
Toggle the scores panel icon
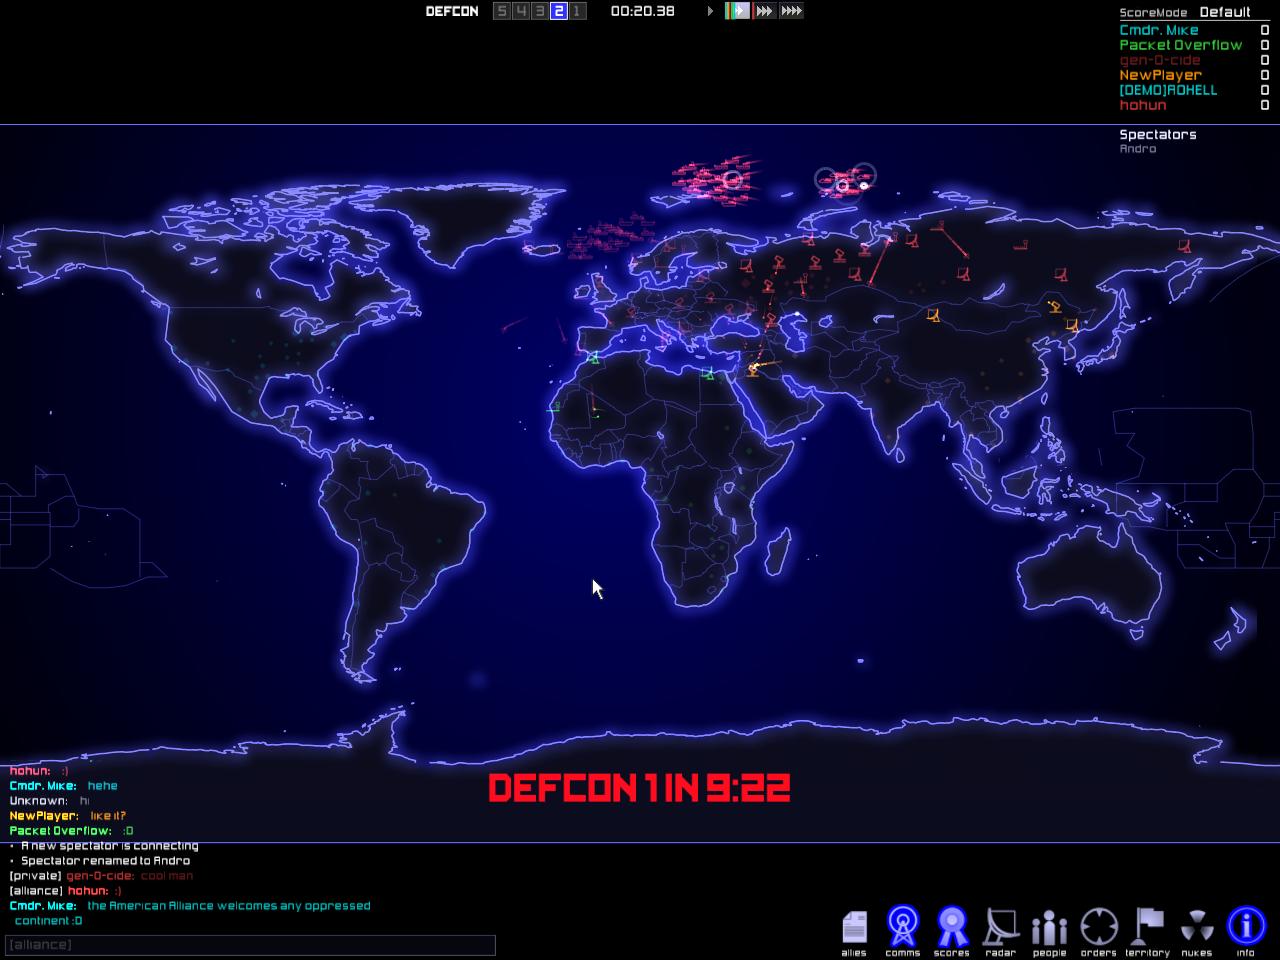pyautogui.click(x=952, y=928)
